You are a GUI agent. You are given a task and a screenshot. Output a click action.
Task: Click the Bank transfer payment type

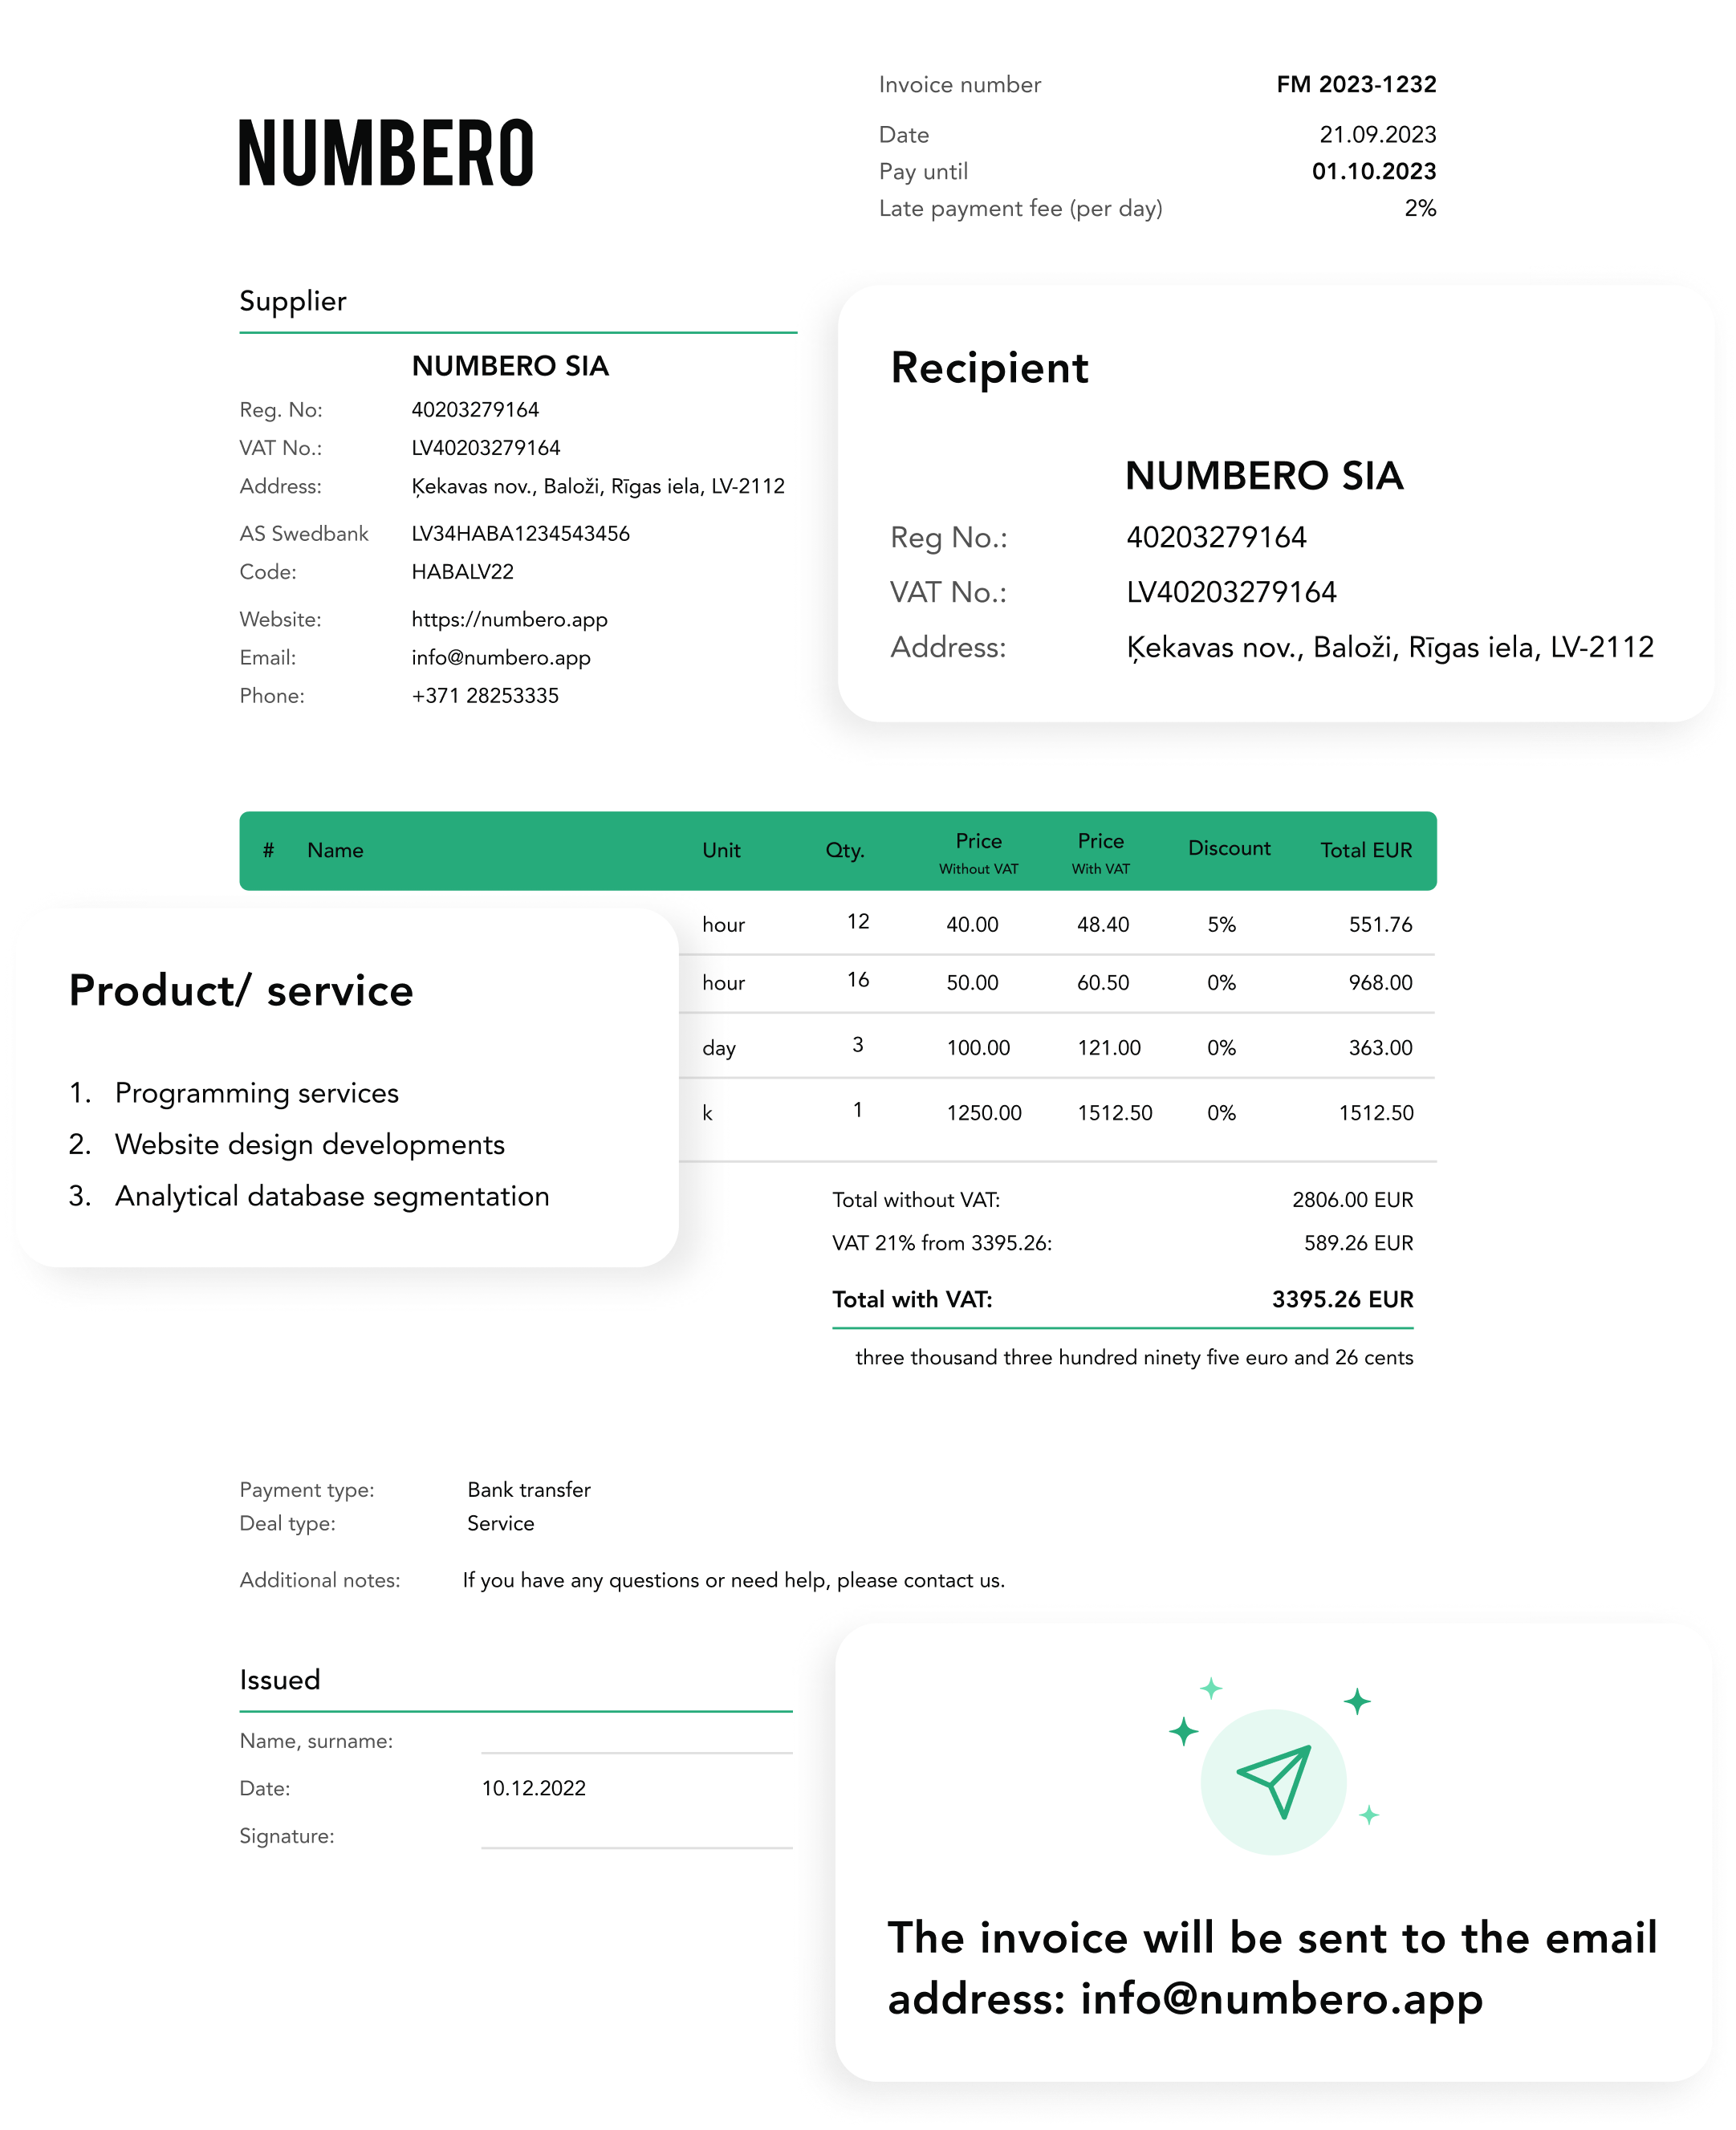529,1489
